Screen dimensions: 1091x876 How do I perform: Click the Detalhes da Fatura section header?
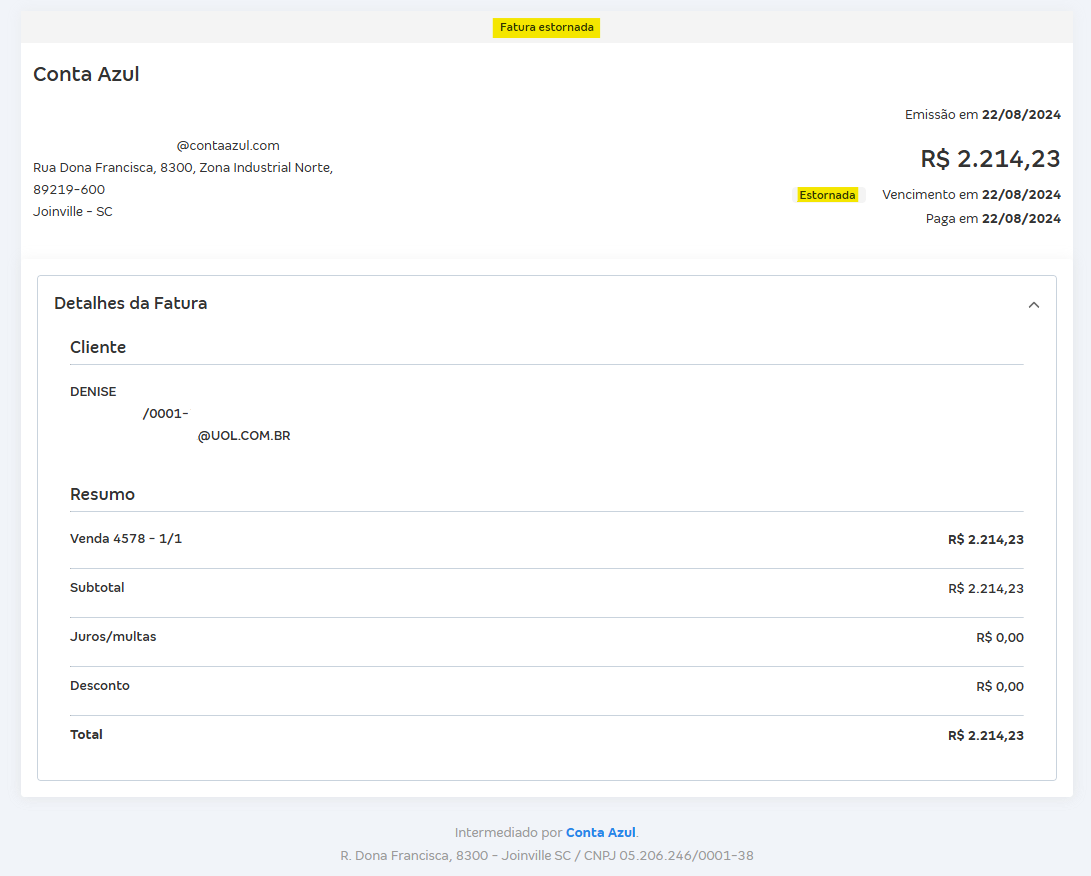(x=131, y=303)
